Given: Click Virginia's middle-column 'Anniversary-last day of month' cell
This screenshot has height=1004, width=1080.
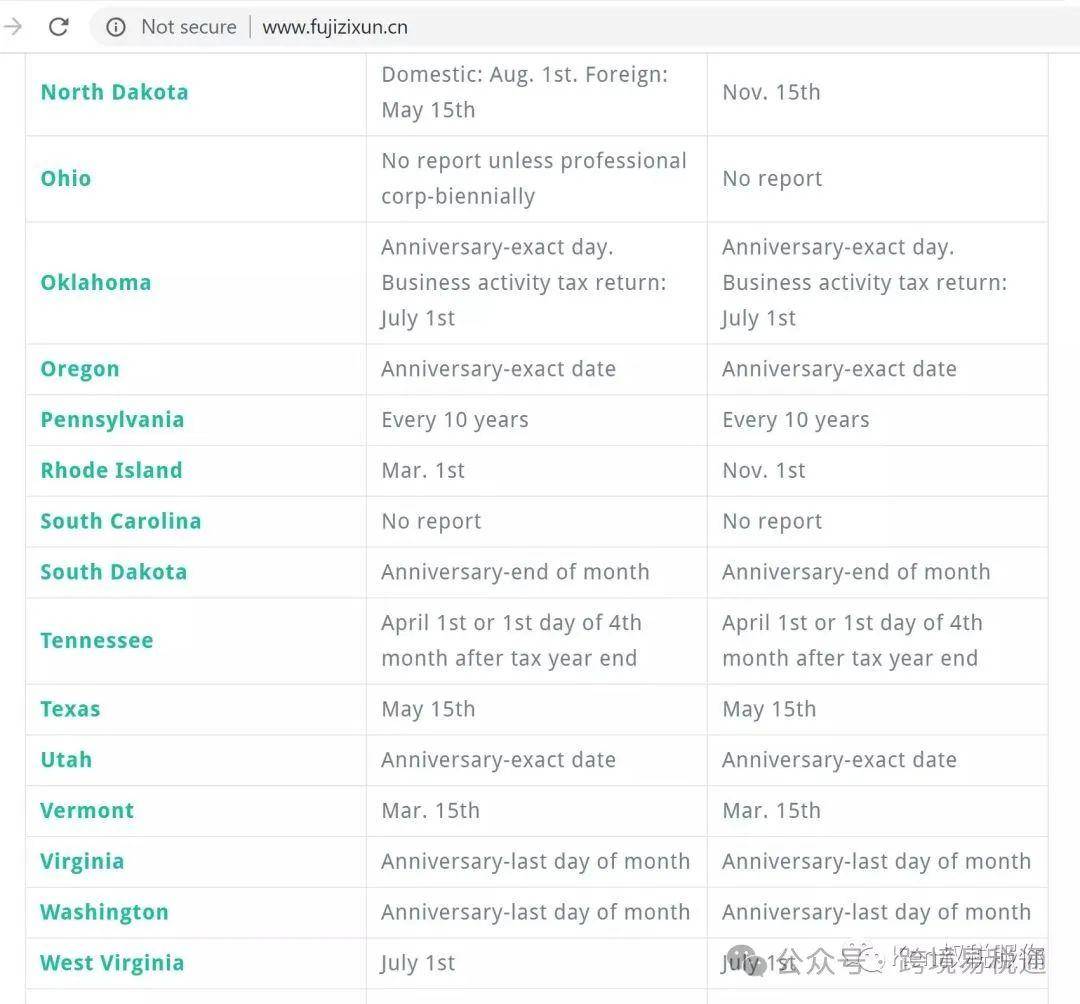Looking at the screenshot, I should point(537,862).
